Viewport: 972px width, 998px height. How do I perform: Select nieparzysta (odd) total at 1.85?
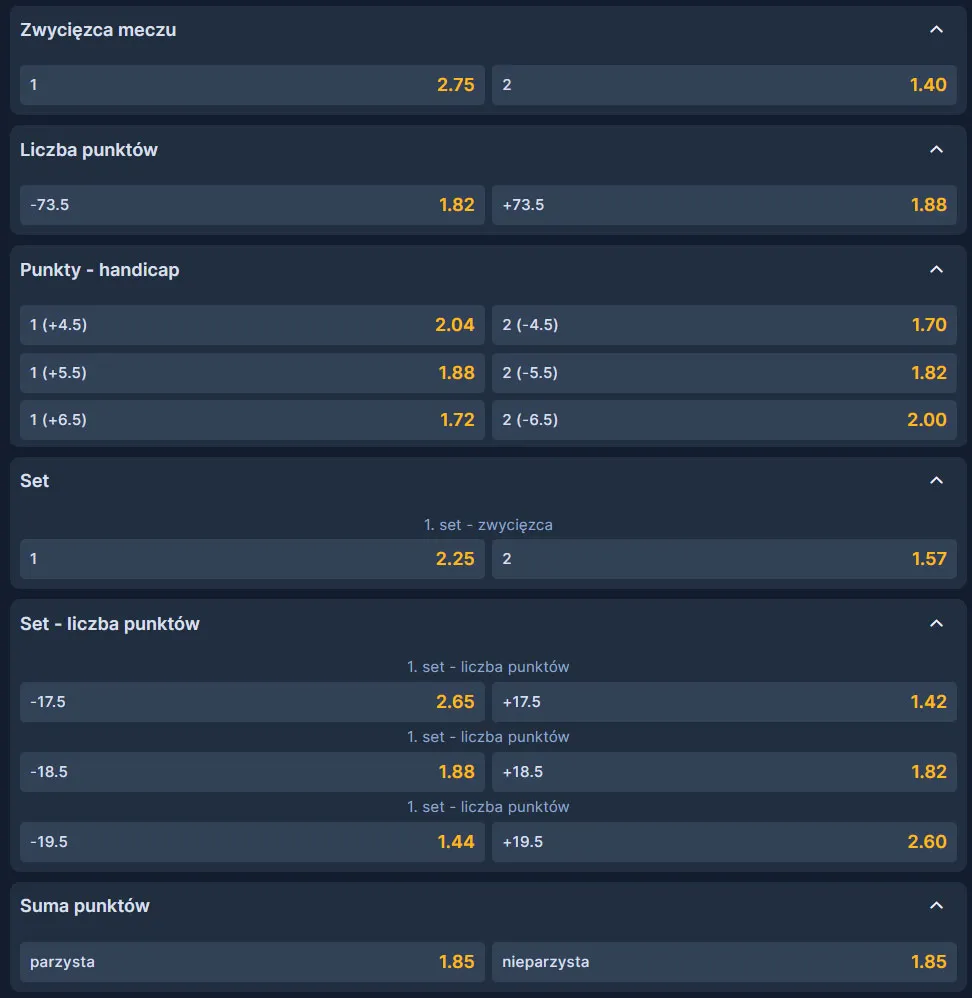point(724,962)
